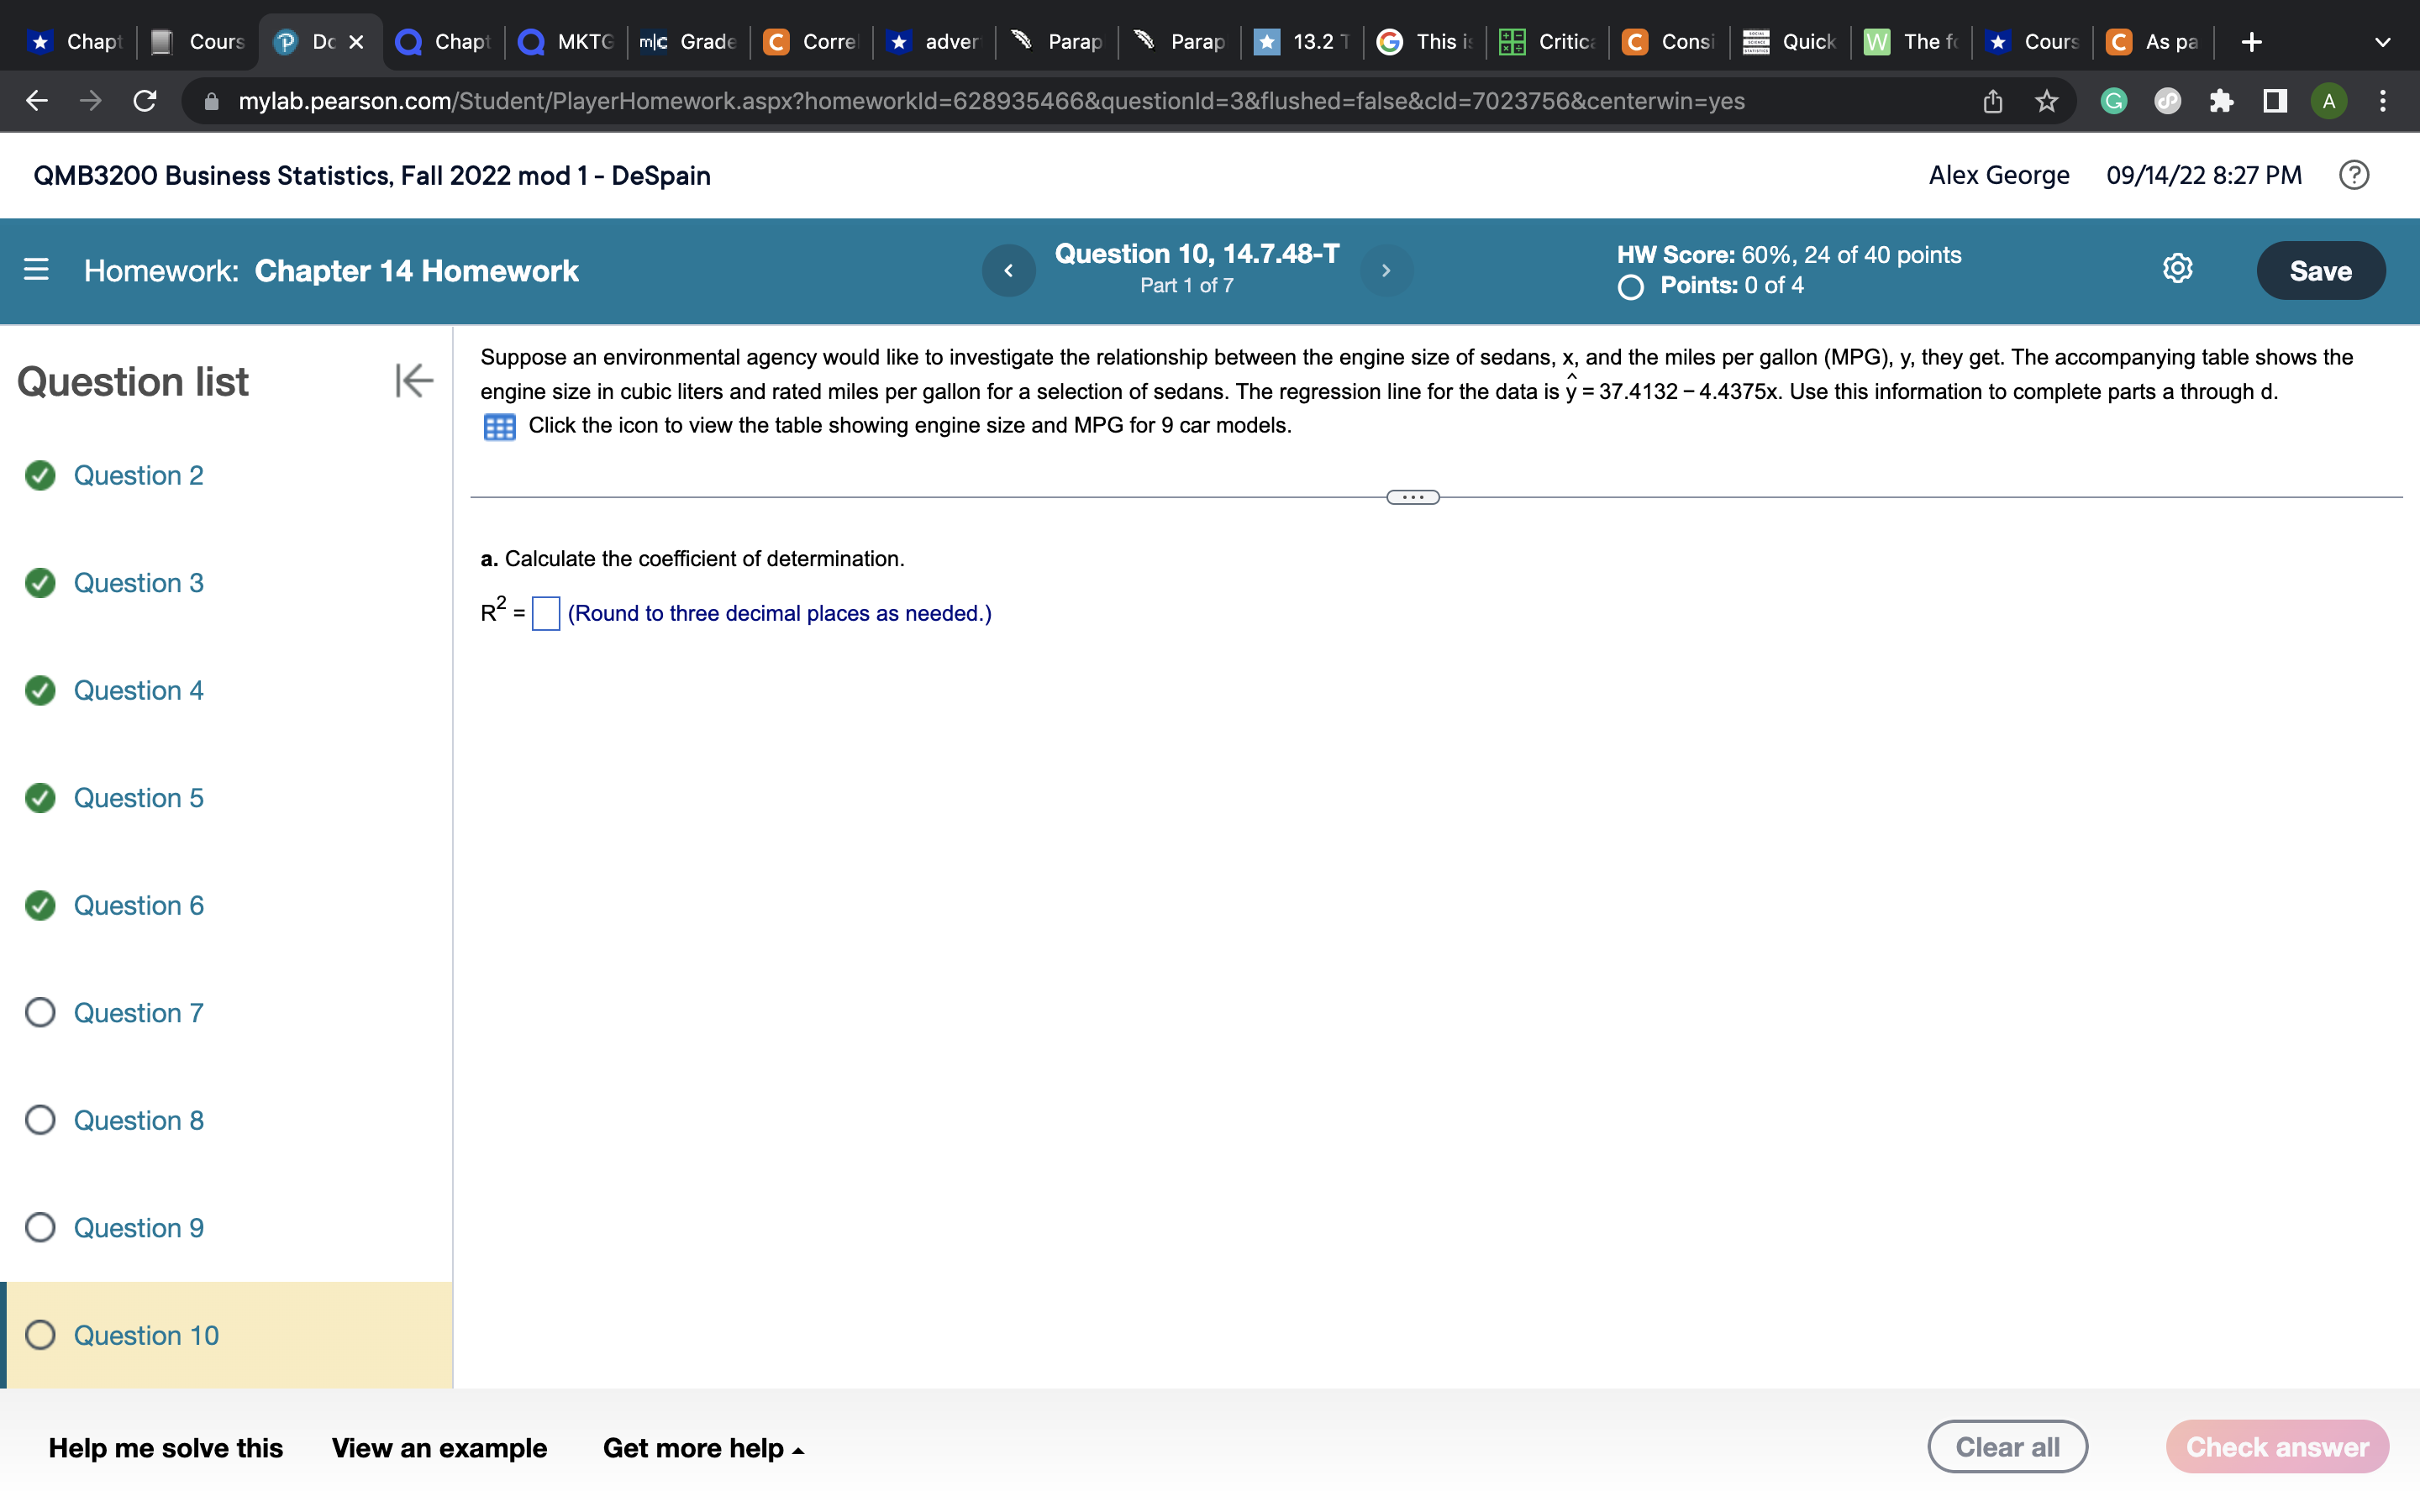Open the hamburger menu beside Homework
This screenshot has width=2420, height=1512.
pyautogui.click(x=36, y=270)
